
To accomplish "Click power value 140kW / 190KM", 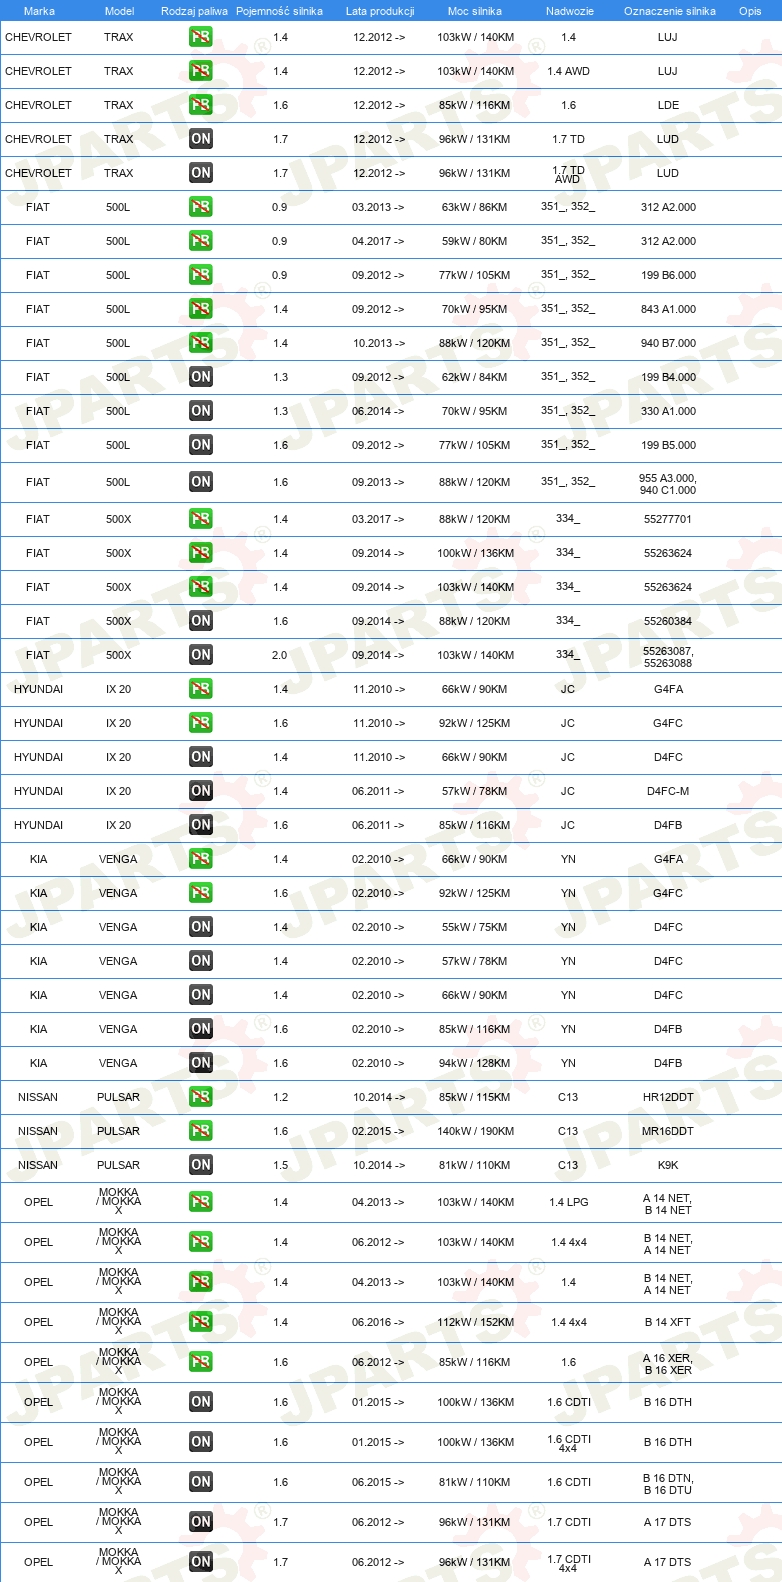I will tap(476, 1131).
